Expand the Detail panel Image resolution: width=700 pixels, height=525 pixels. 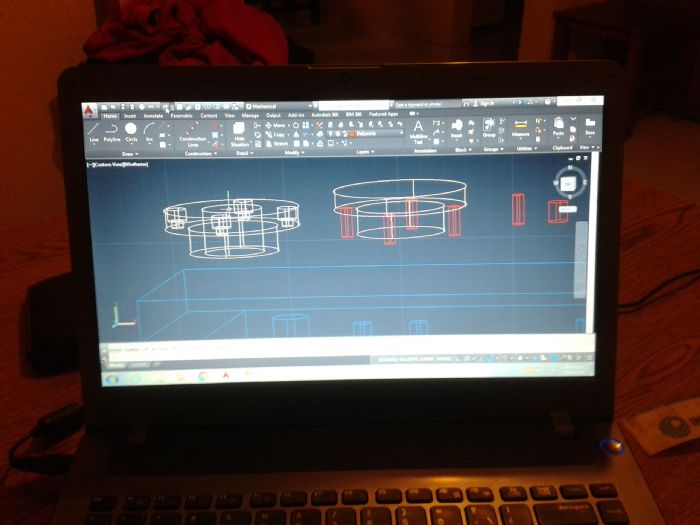point(244,153)
